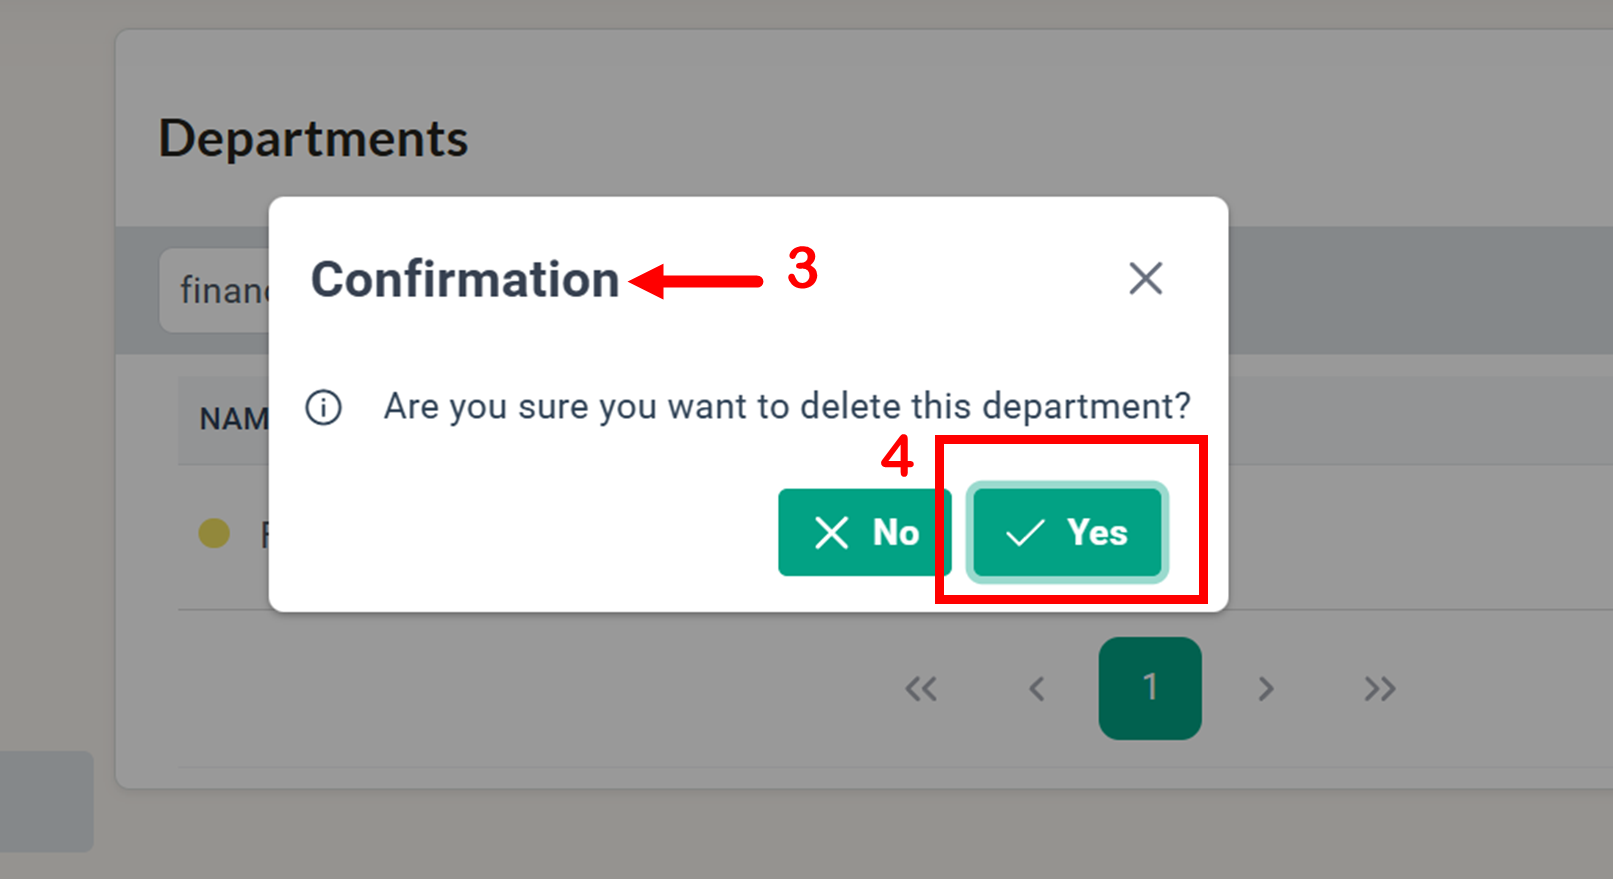Go to the previous page of departments

point(1037,689)
